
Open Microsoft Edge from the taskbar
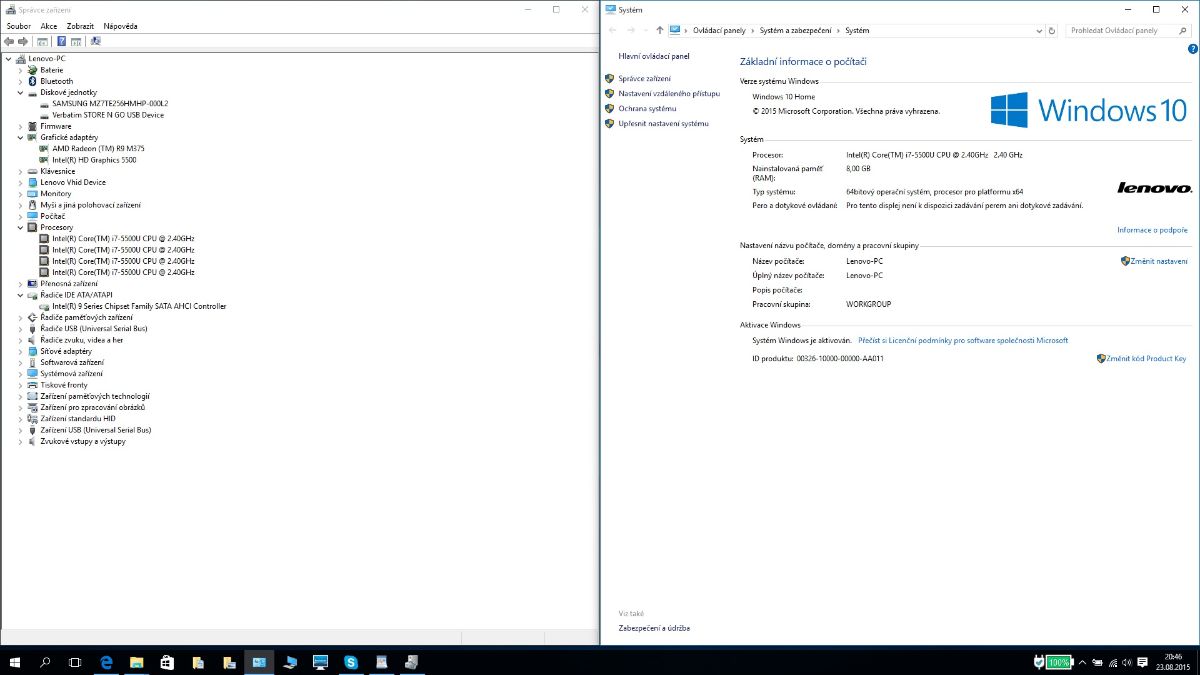click(105, 662)
